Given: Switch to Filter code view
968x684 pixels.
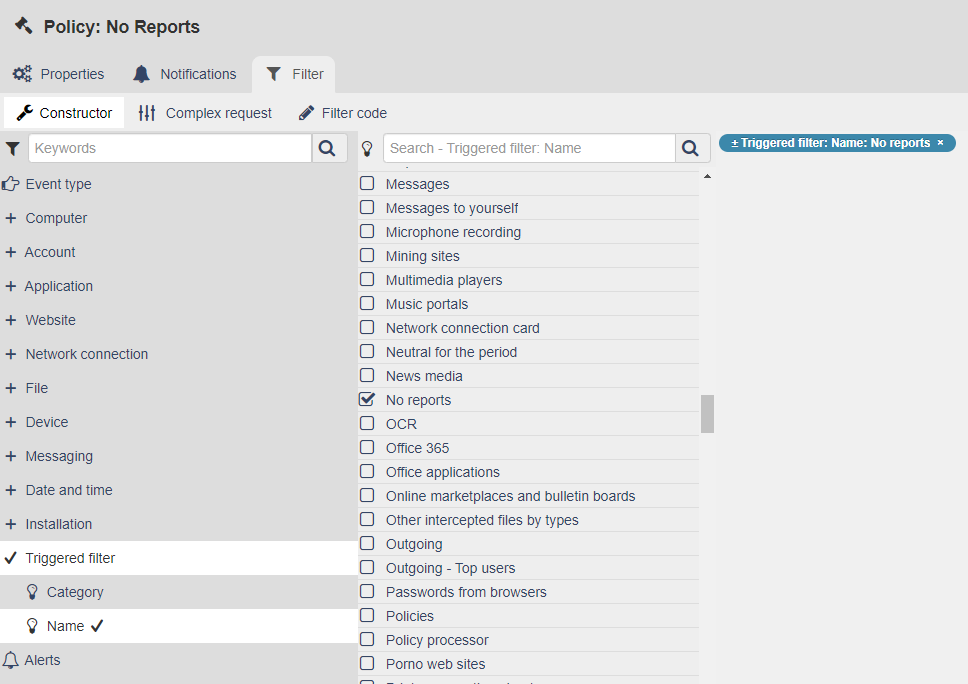Looking at the screenshot, I should (343, 113).
